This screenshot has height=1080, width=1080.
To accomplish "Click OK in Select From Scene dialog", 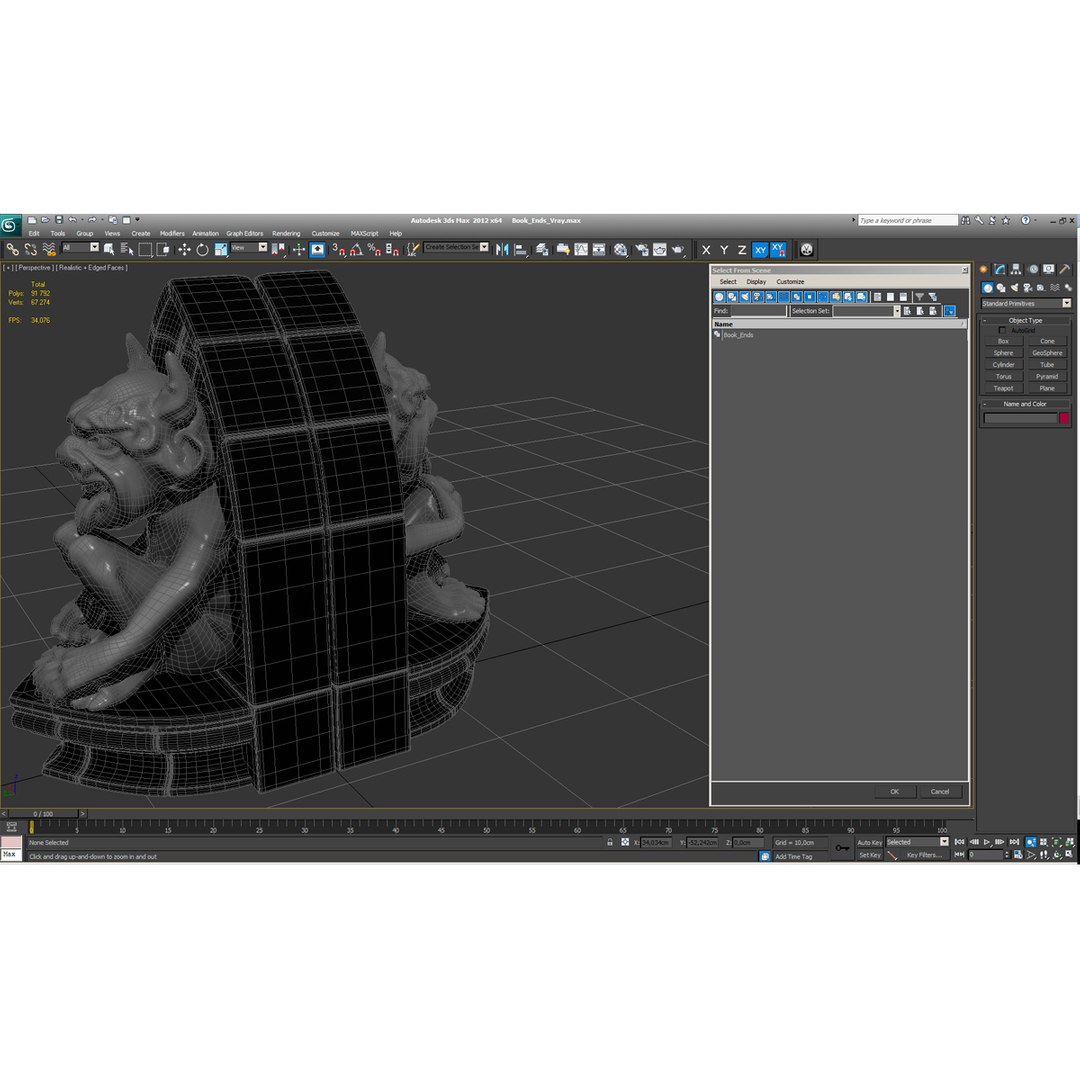I will (x=894, y=791).
